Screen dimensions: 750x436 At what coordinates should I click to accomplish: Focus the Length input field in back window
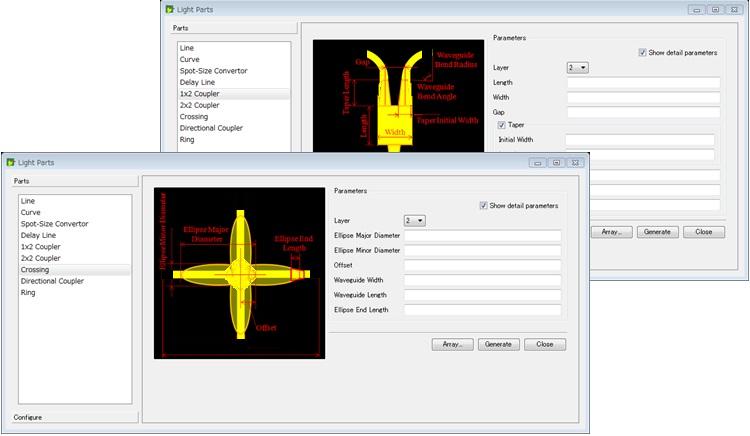643,83
